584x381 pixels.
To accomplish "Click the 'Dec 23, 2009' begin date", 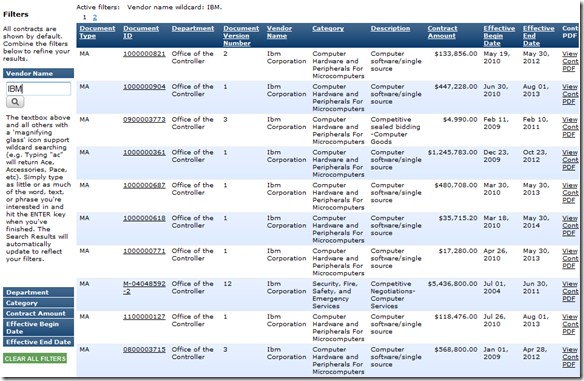I will (496, 156).
